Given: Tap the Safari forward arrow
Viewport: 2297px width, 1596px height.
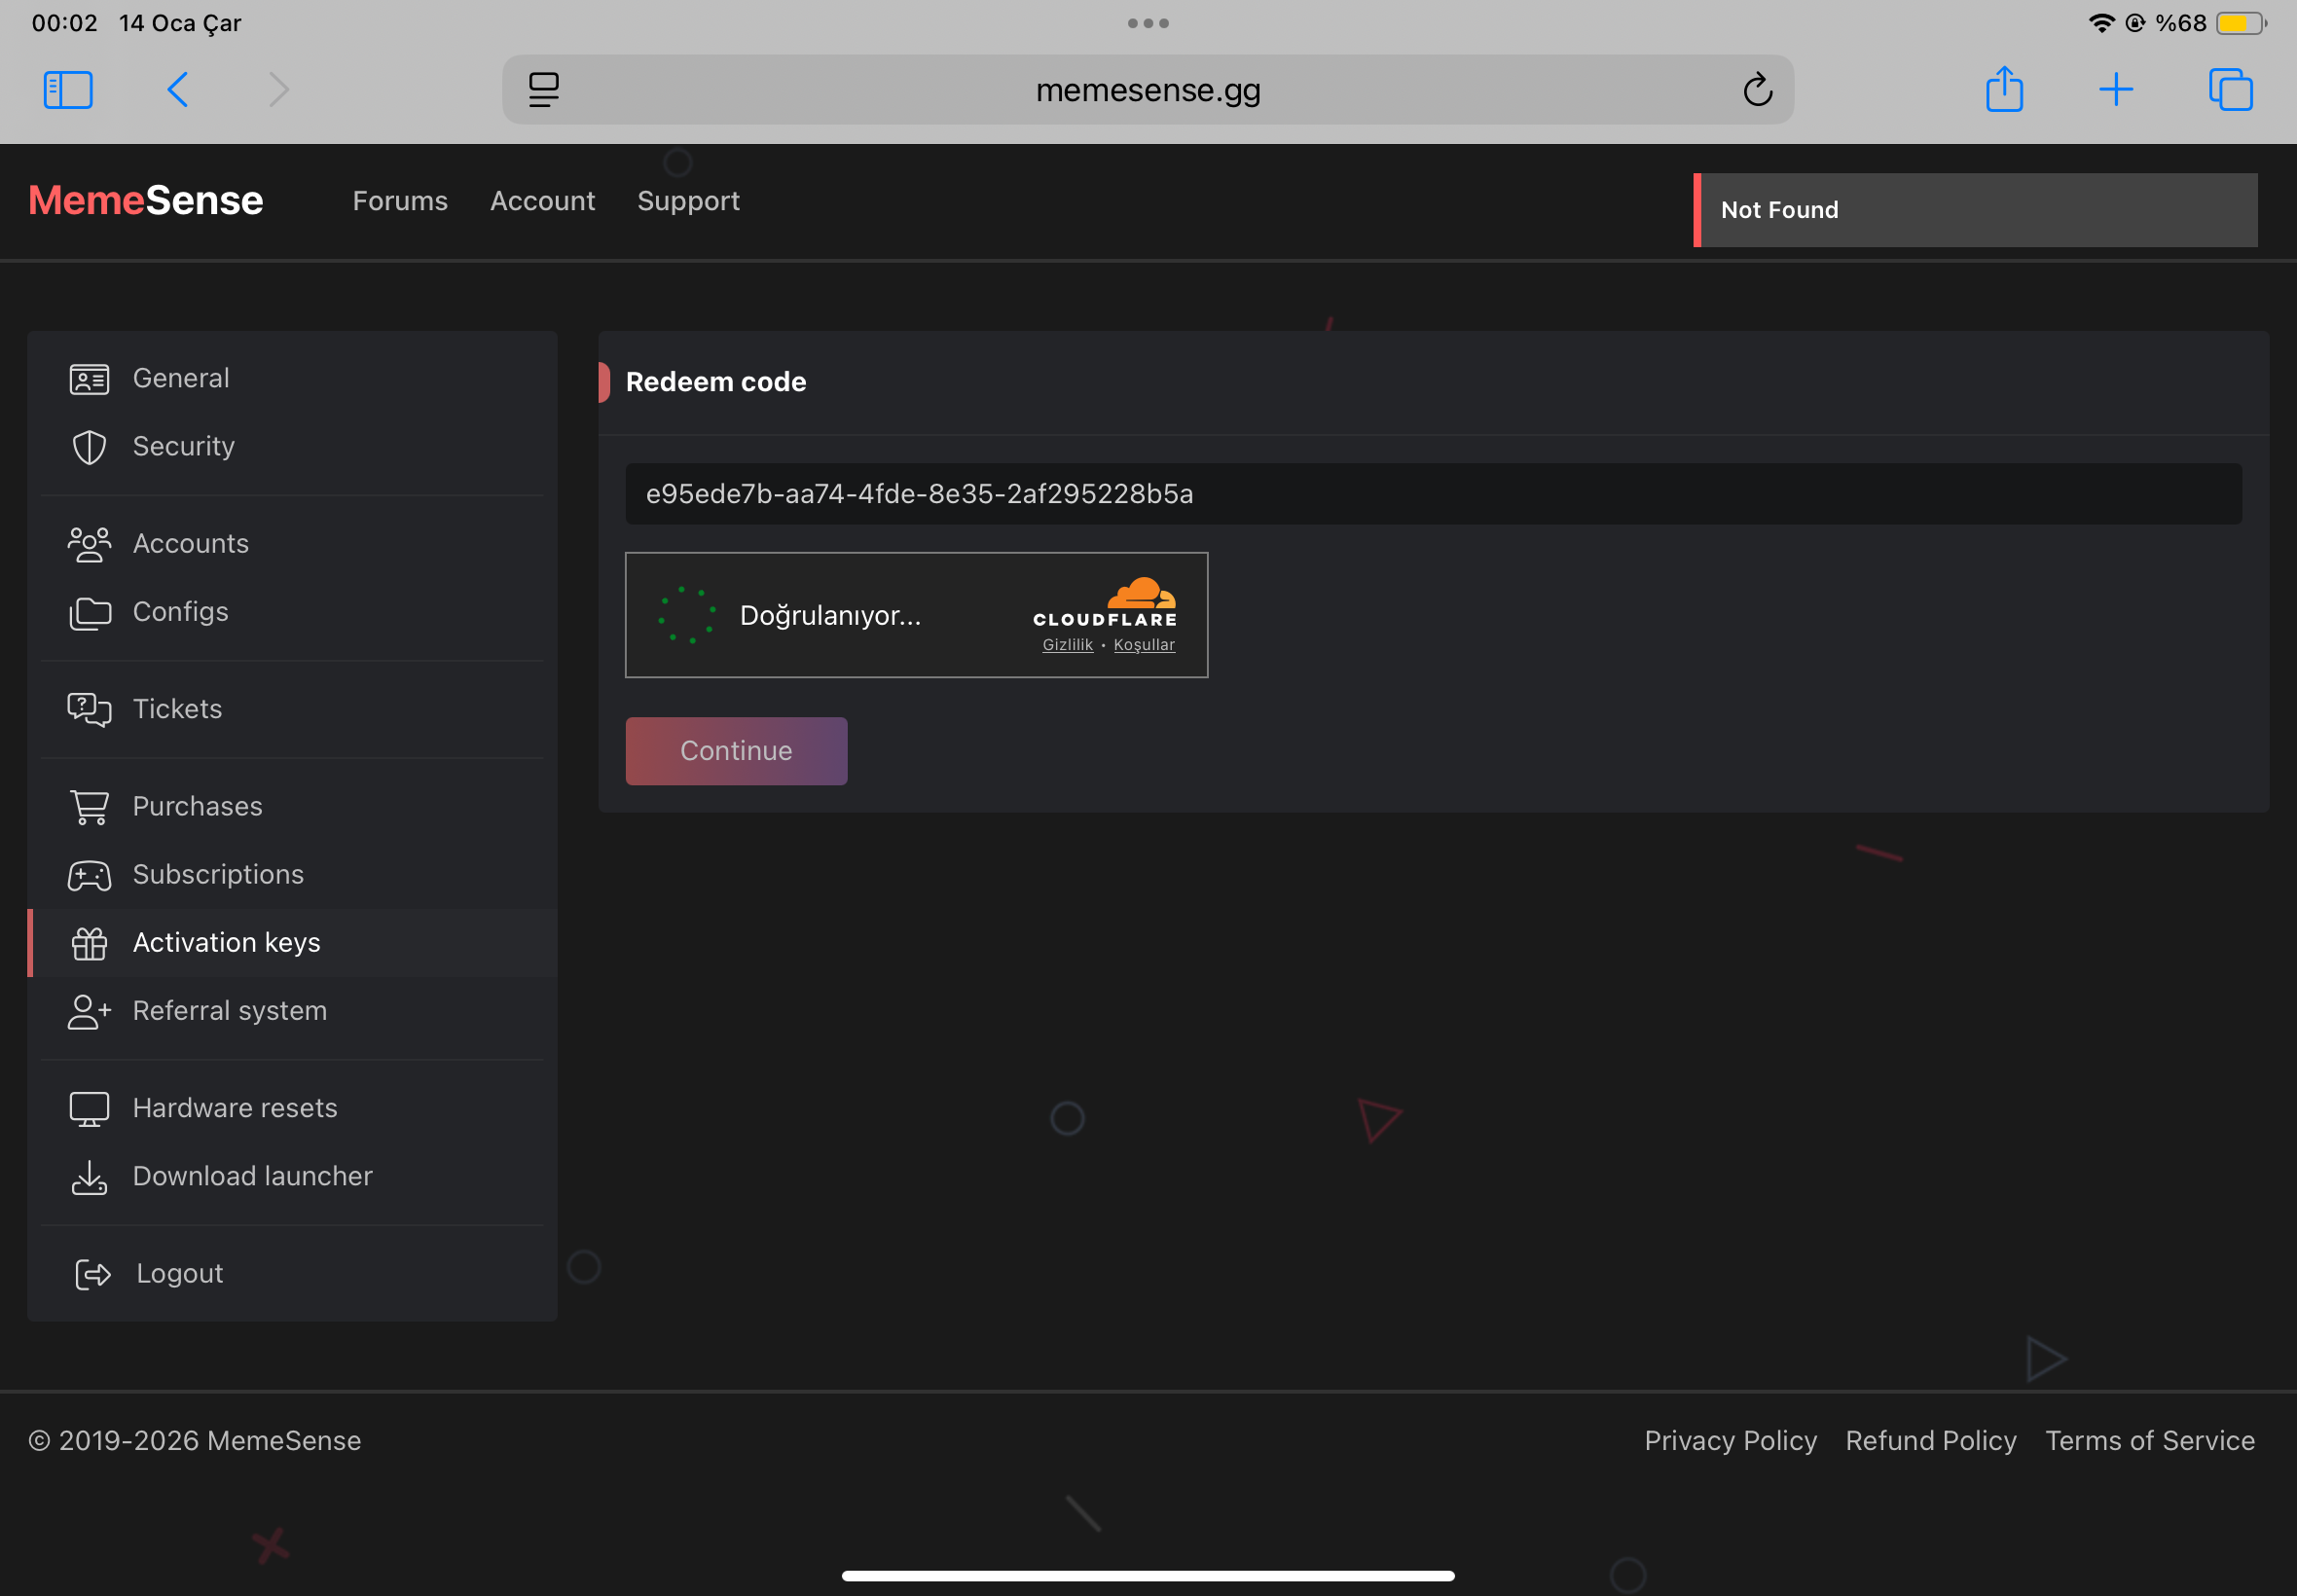Looking at the screenshot, I should click(x=279, y=90).
